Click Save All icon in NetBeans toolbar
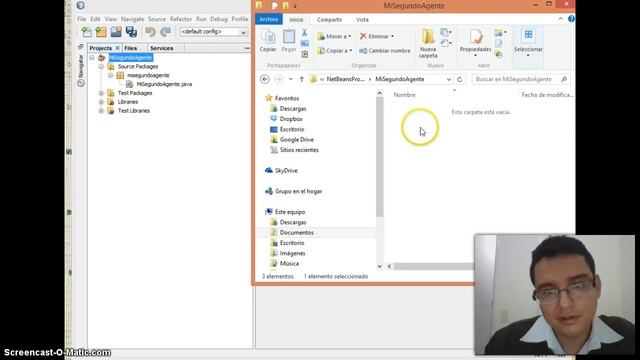The width and height of the screenshot is (640, 360). pyautogui.click(x=131, y=32)
